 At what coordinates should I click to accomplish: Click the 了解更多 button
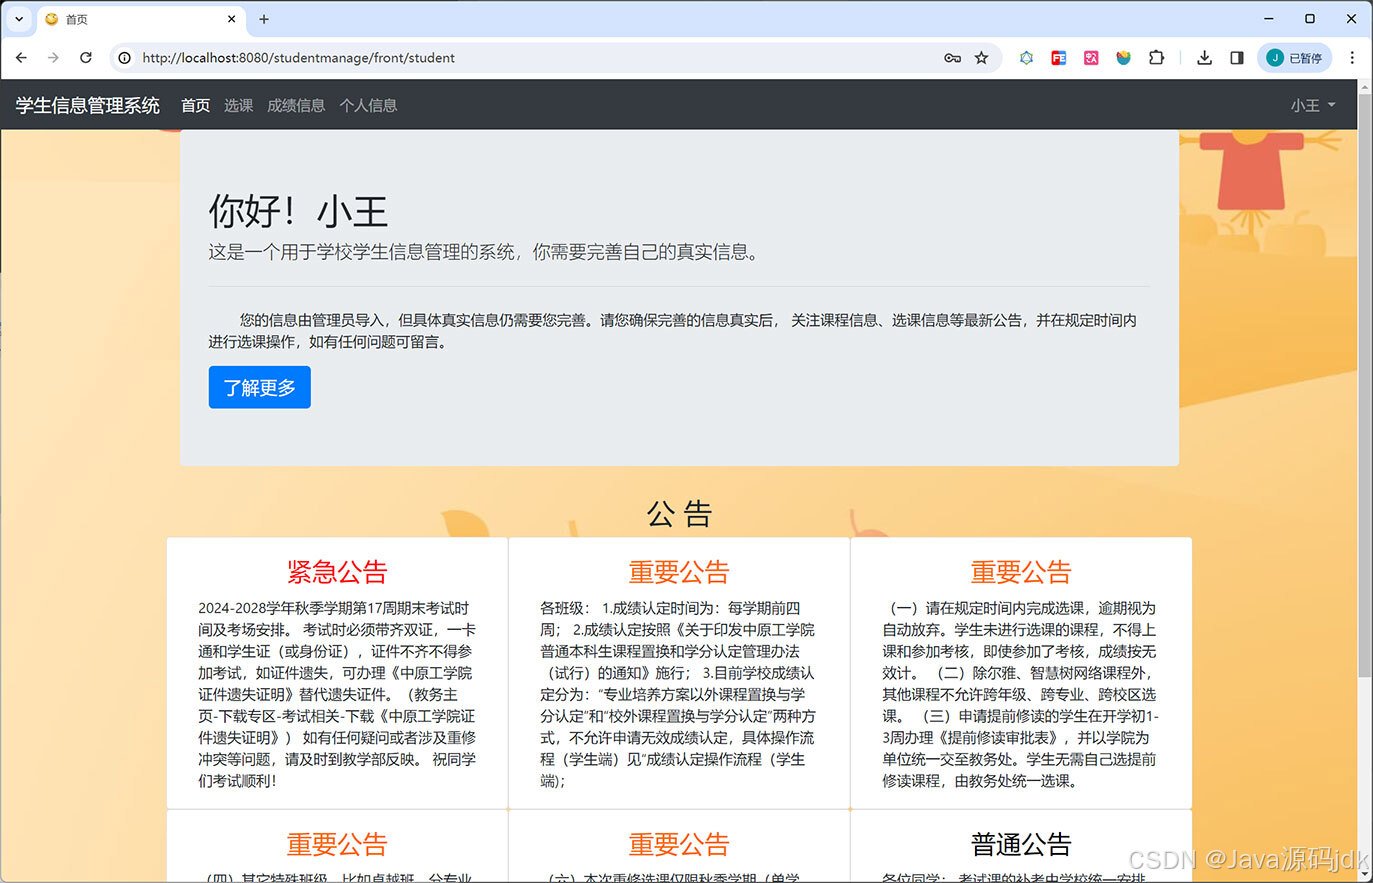coord(260,387)
